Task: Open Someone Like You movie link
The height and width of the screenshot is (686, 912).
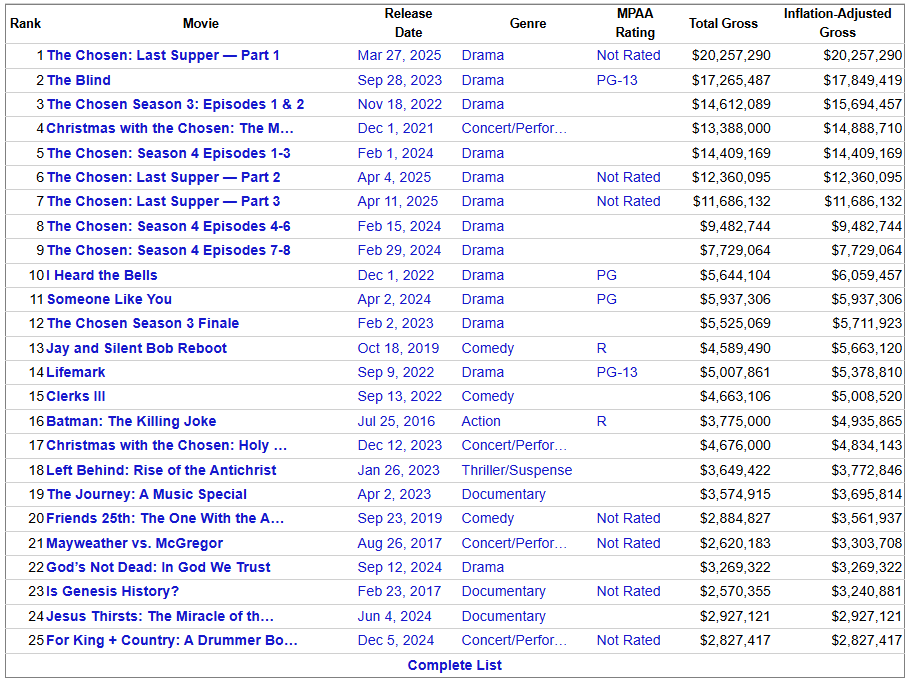Action: click(109, 299)
